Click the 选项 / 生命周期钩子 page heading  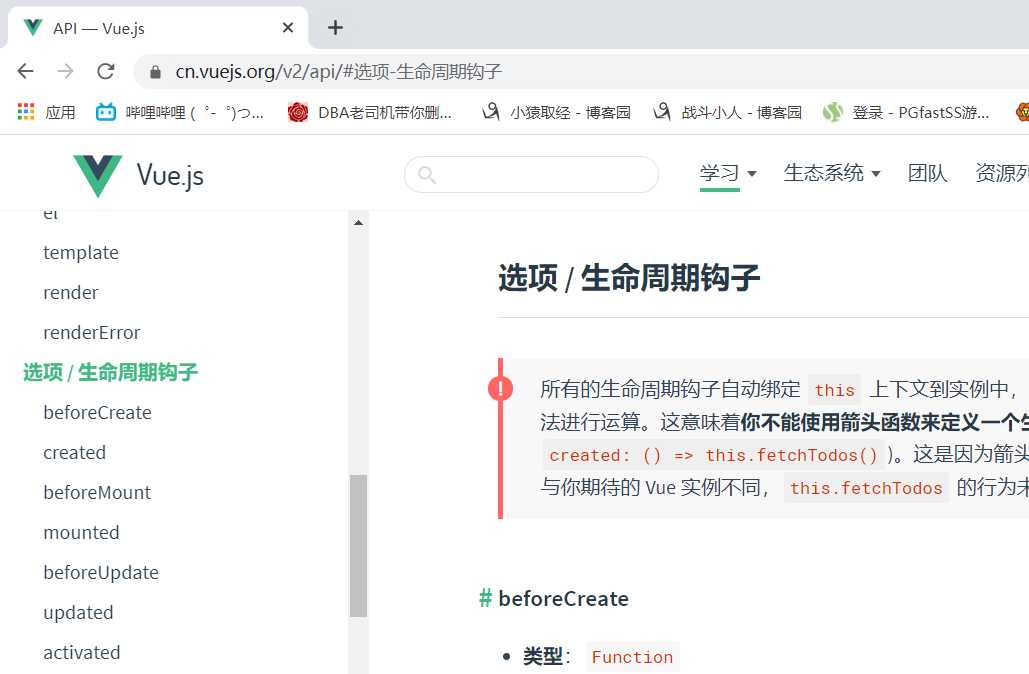coord(629,278)
